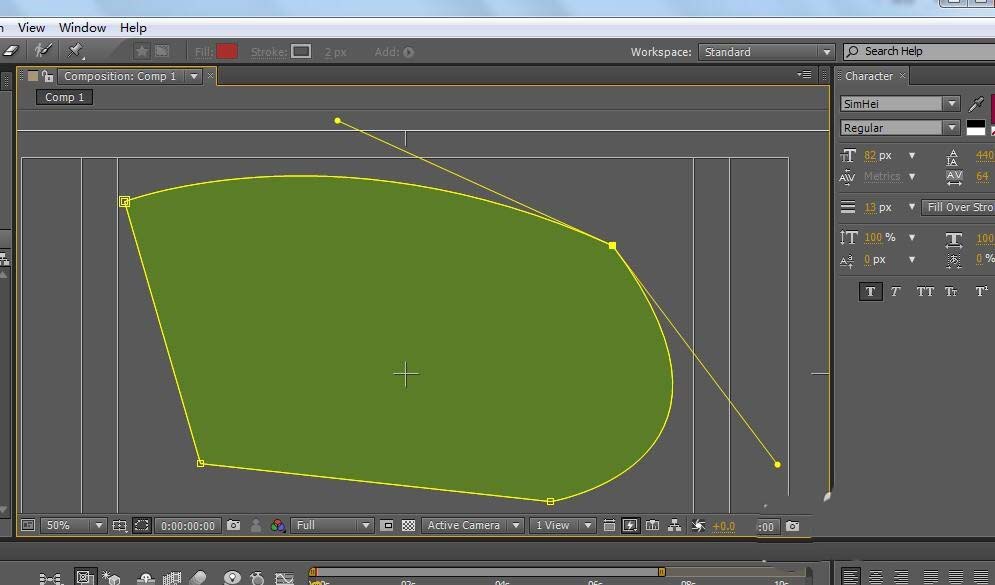The height and width of the screenshot is (585, 995).
Task: Click the Reset Exposure icon
Action: tap(698, 525)
